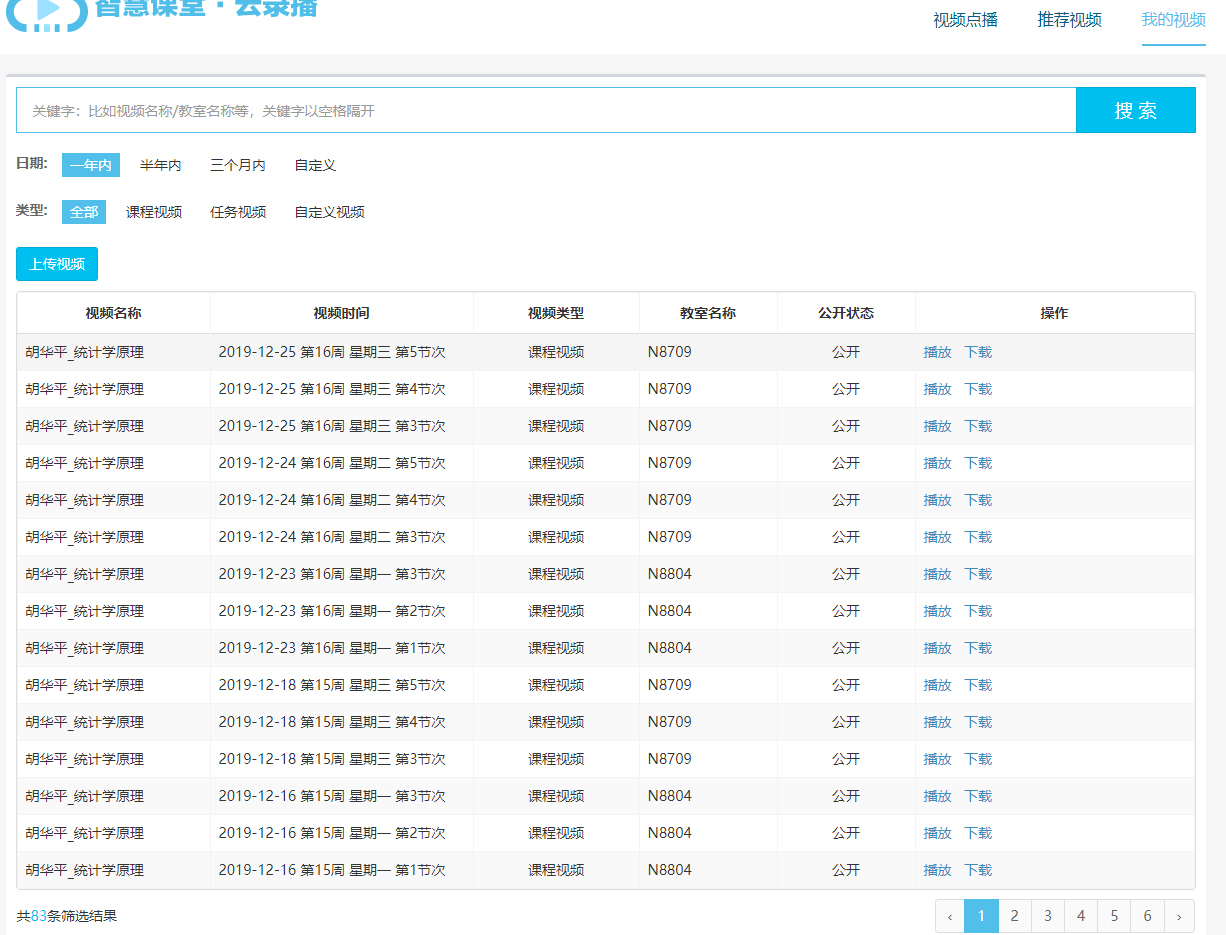Go to page 3 of results
Screen dimensions: 1226x935
click(x=1047, y=916)
